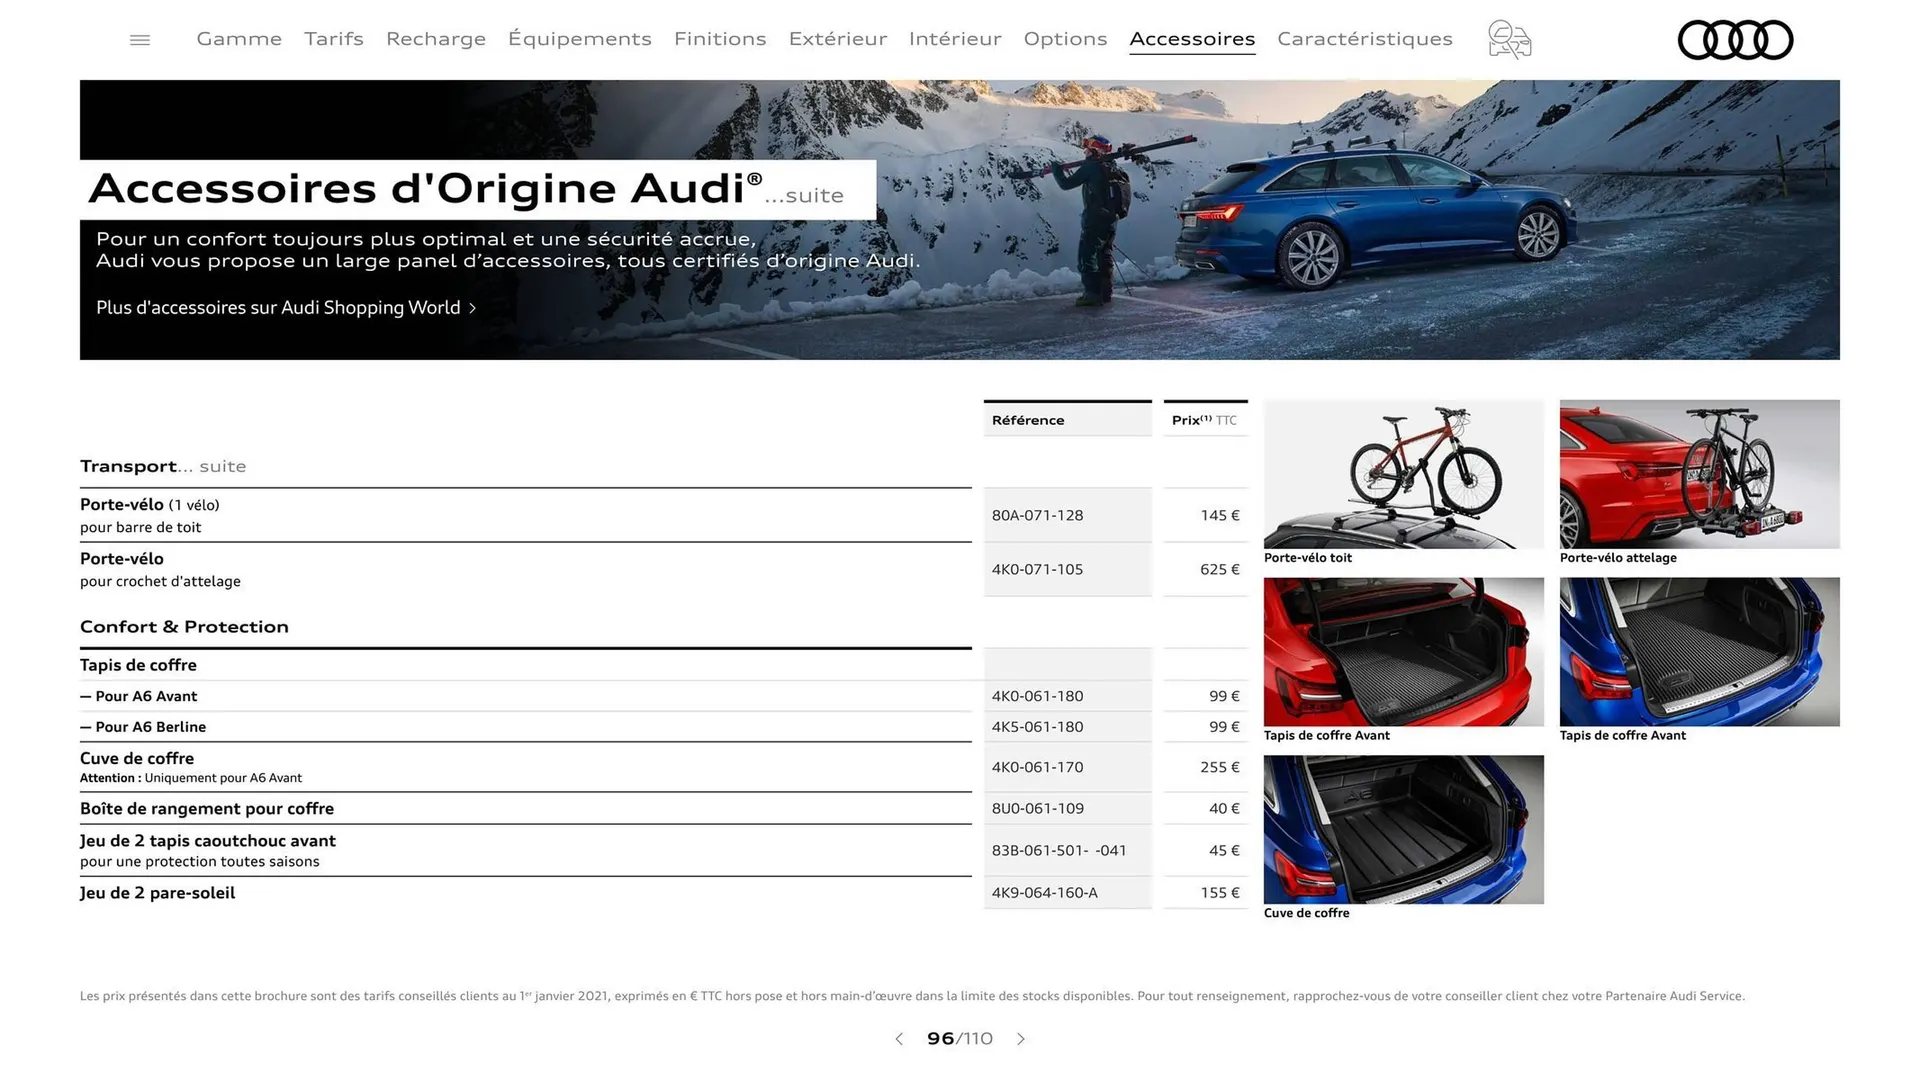Select the Porte-vélo toit product image
Screen dimensions: 1920x1080
click(1402, 474)
